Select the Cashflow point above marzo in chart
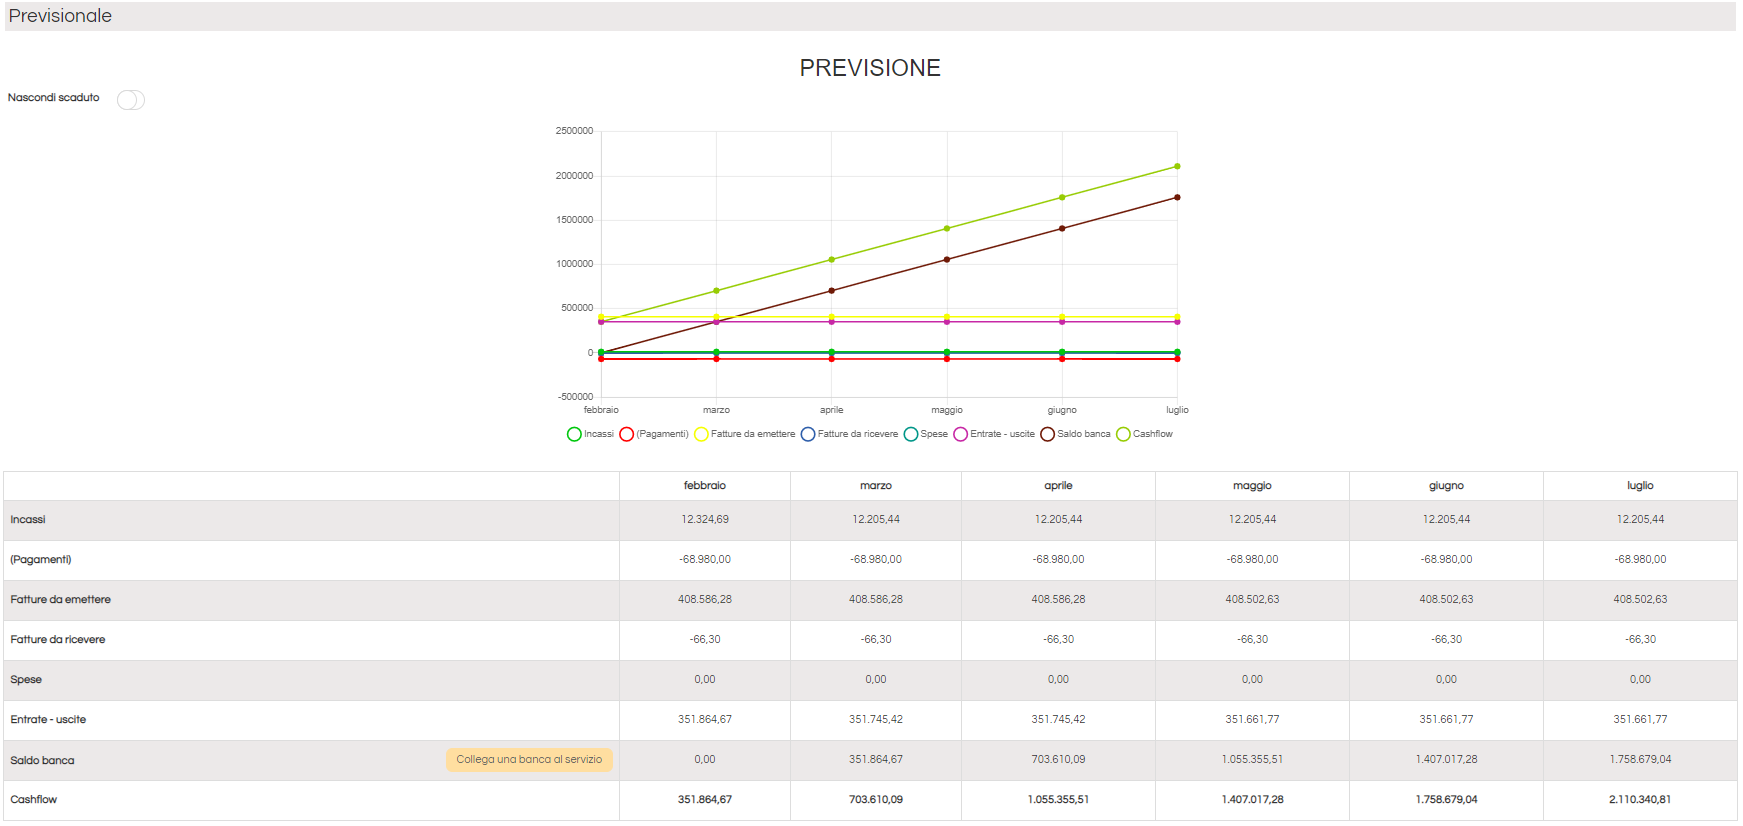 (x=716, y=291)
